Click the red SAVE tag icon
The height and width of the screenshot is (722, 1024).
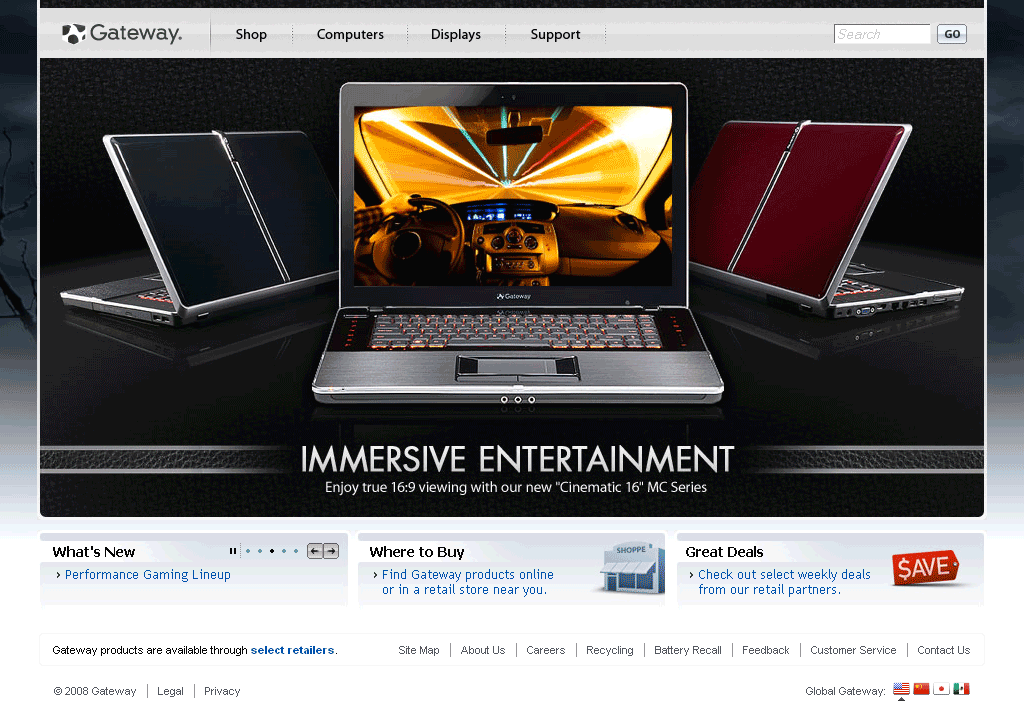tap(924, 568)
